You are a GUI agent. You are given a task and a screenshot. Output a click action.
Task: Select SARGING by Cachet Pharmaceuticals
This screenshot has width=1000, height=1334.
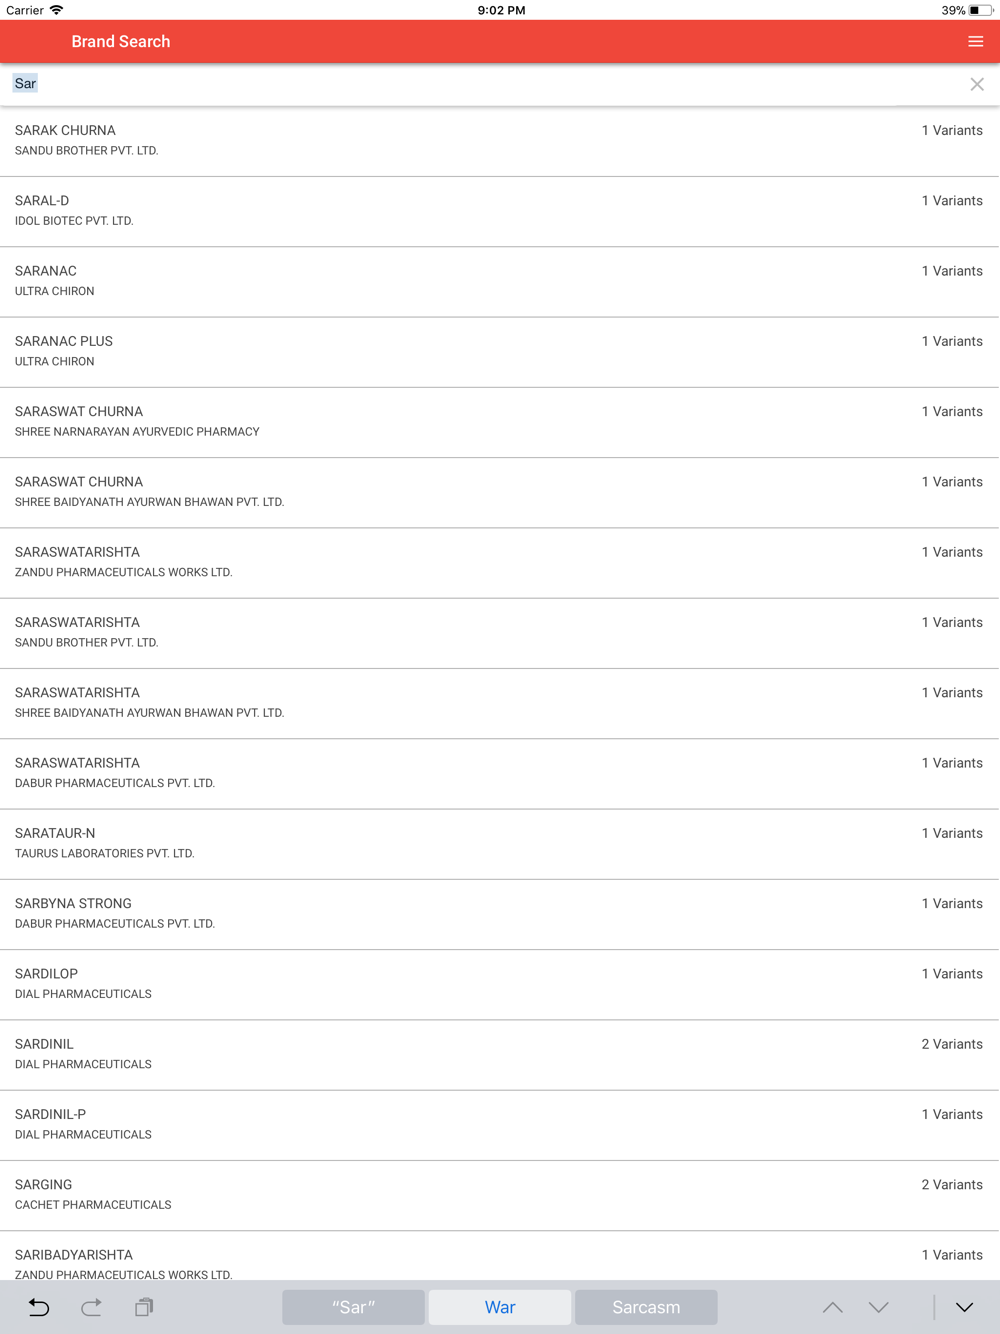500,1196
